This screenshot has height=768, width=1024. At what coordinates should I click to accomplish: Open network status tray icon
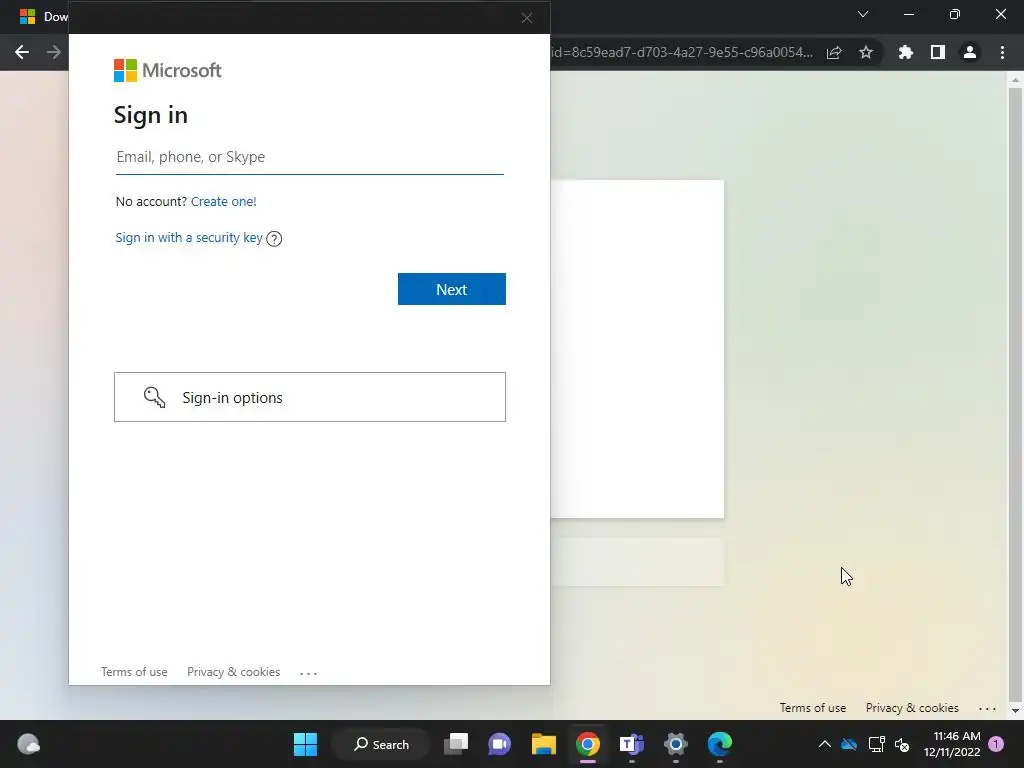(876, 744)
